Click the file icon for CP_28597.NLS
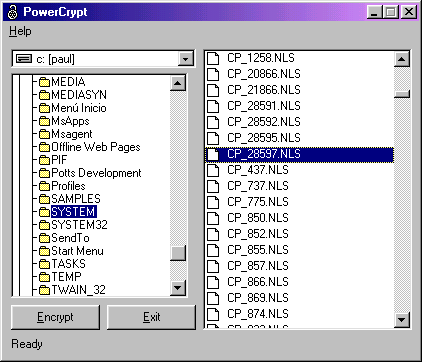 213,154
